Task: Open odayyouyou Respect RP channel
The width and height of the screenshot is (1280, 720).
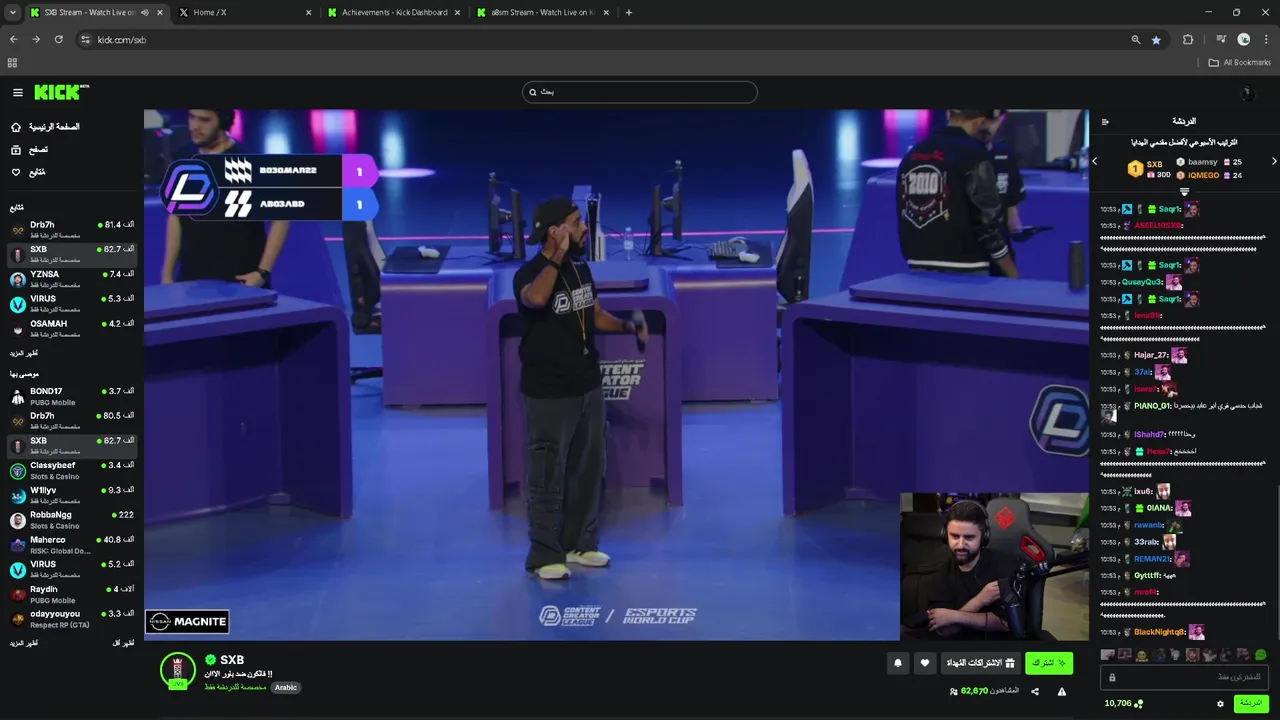Action: click(x=71, y=619)
